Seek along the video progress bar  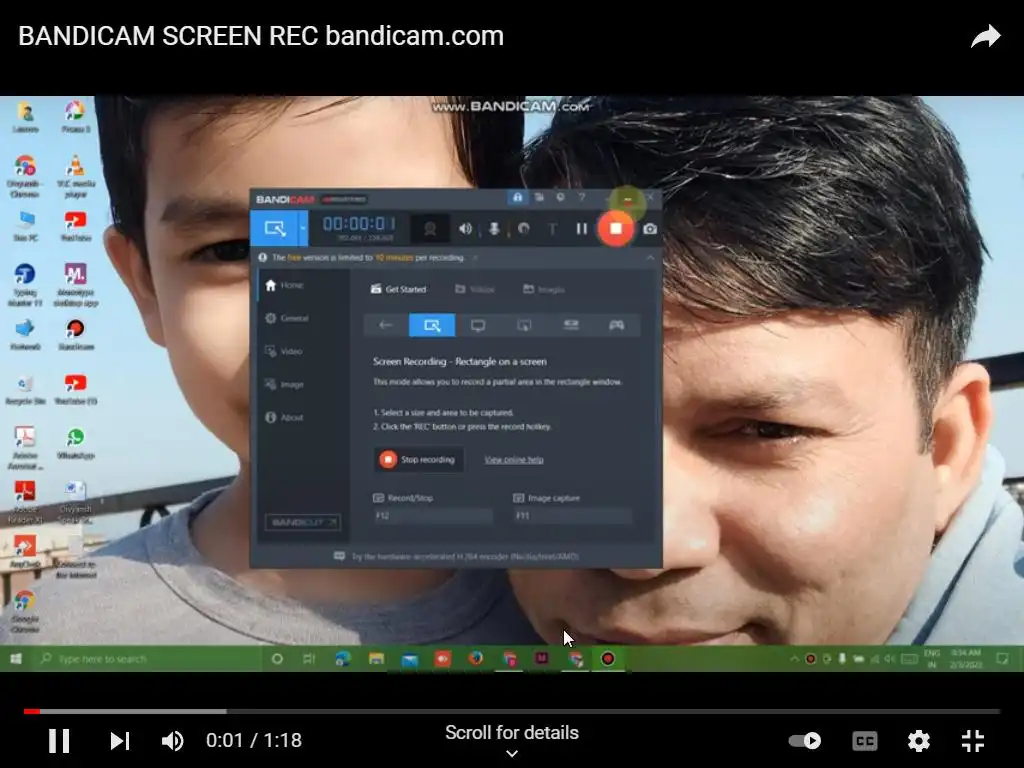(512, 711)
